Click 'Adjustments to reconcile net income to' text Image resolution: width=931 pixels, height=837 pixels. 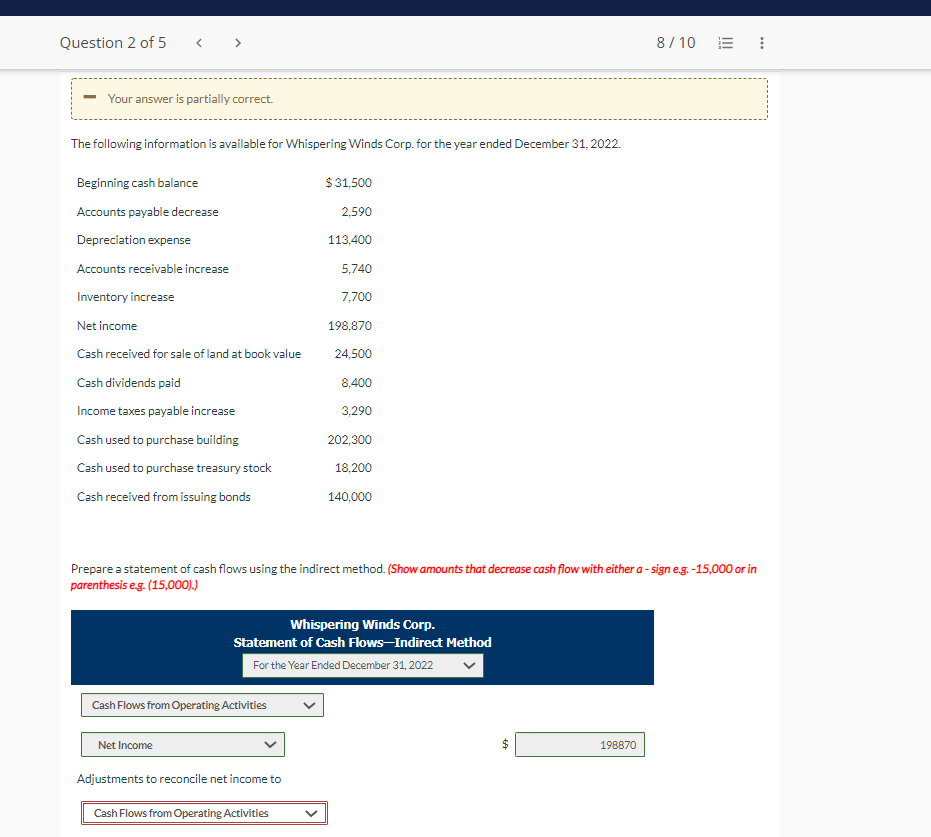(x=179, y=779)
